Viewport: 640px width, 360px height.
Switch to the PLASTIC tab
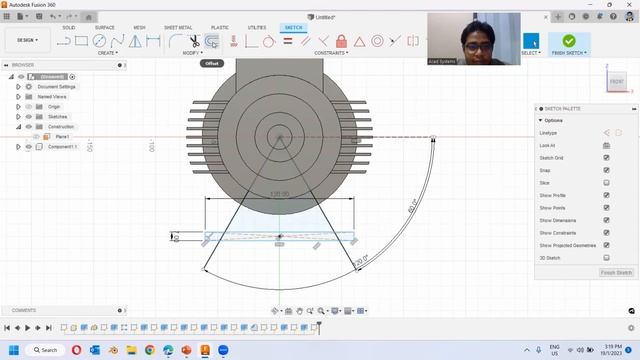[220, 27]
